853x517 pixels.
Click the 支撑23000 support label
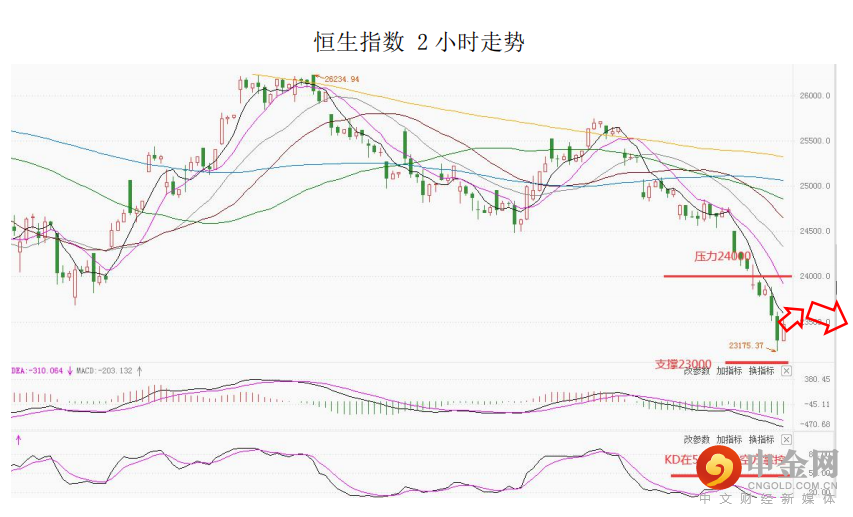(683, 364)
